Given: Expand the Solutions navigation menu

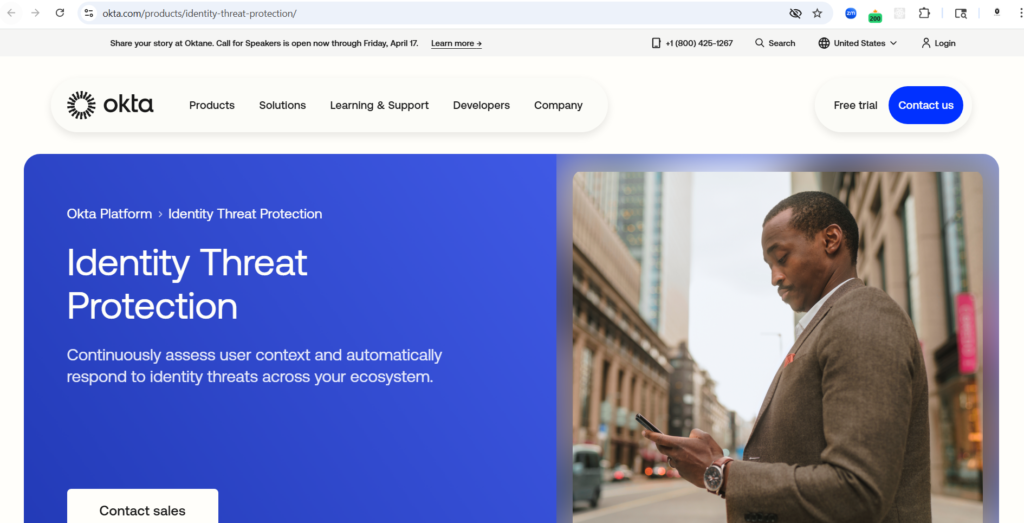Looking at the screenshot, I should point(282,105).
